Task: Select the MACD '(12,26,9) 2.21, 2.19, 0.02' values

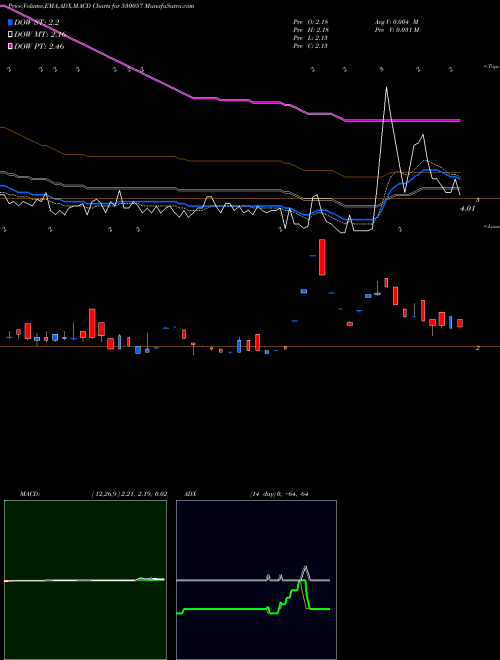Action: [130, 494]
